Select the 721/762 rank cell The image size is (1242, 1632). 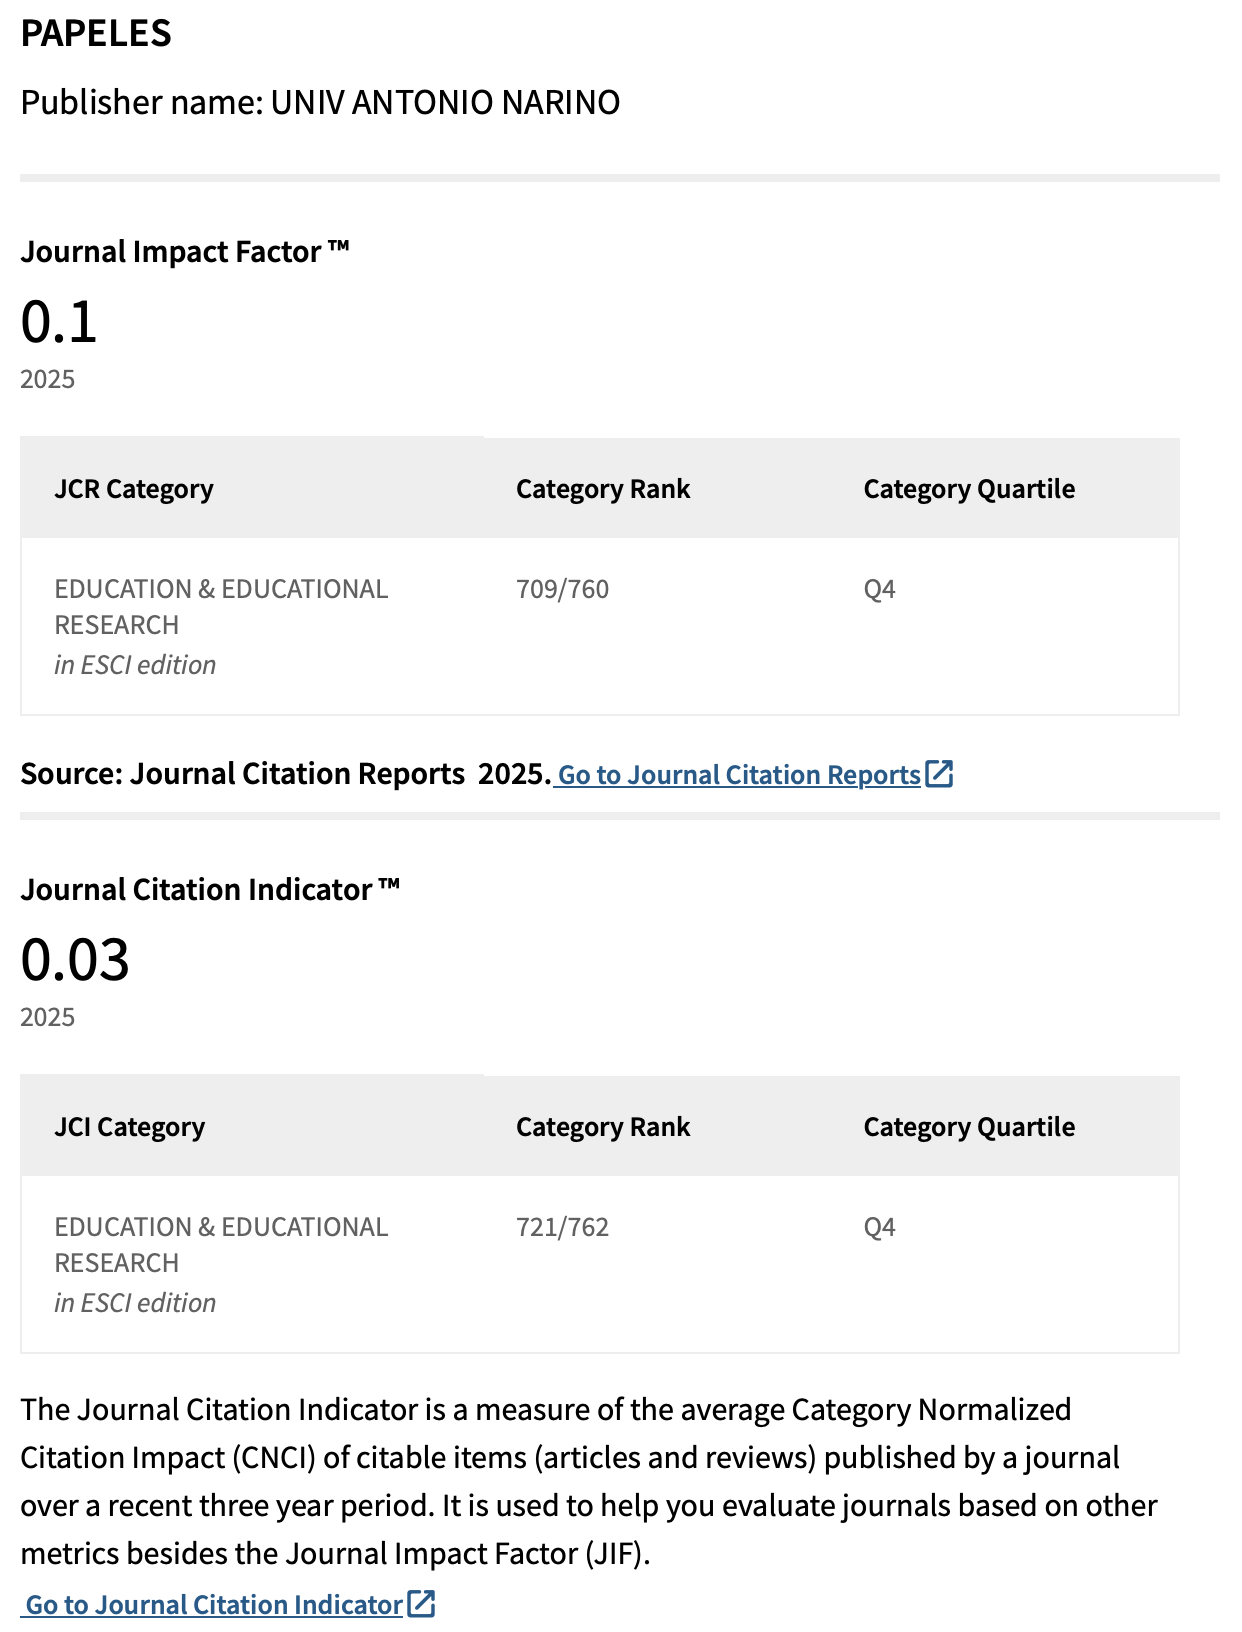point(562,1227)
